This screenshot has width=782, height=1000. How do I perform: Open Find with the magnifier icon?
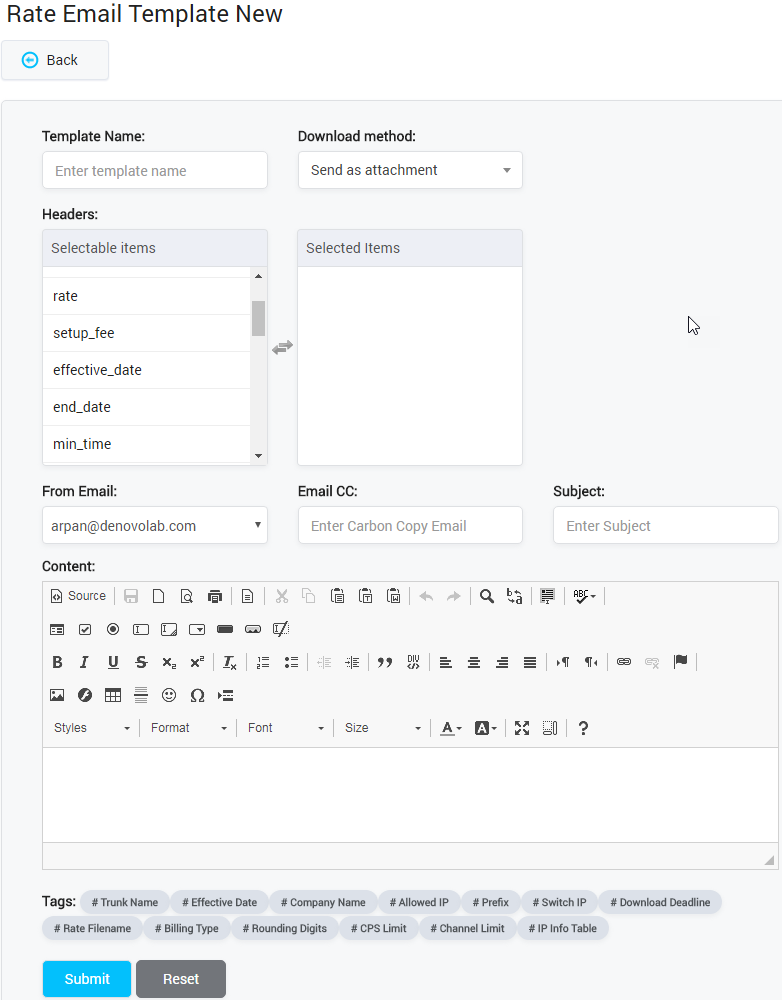[x=487, y=596]
